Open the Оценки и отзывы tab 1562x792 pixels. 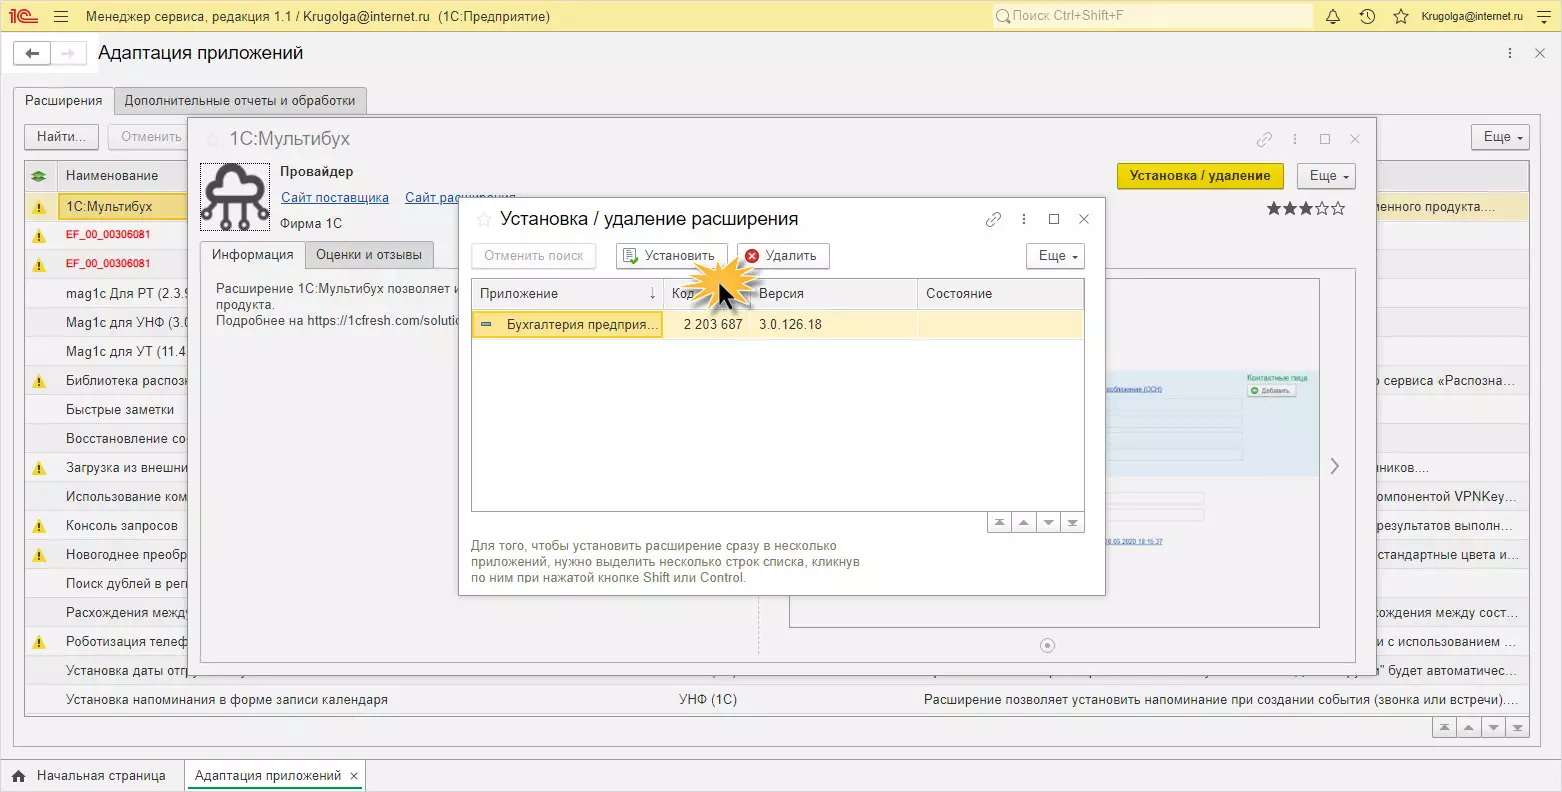click(369, 255)
